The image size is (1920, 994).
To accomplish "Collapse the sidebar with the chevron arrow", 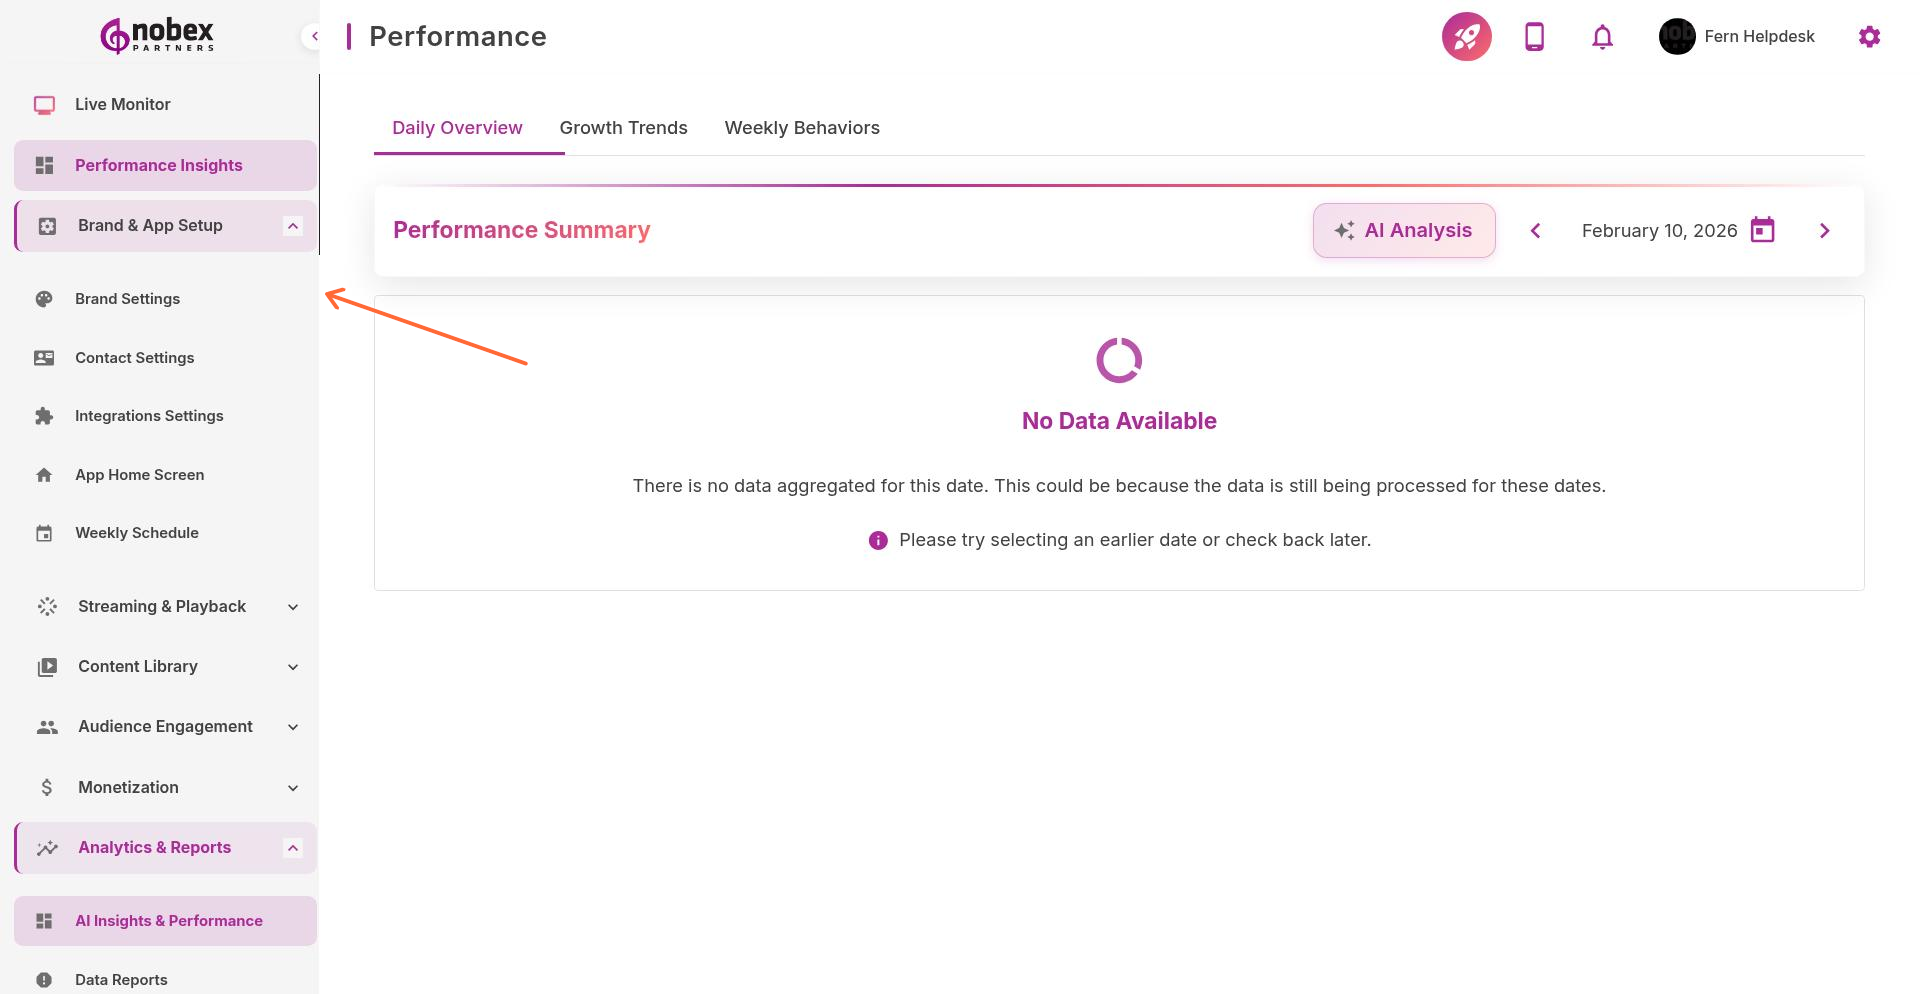I will [x=314, y=36].
